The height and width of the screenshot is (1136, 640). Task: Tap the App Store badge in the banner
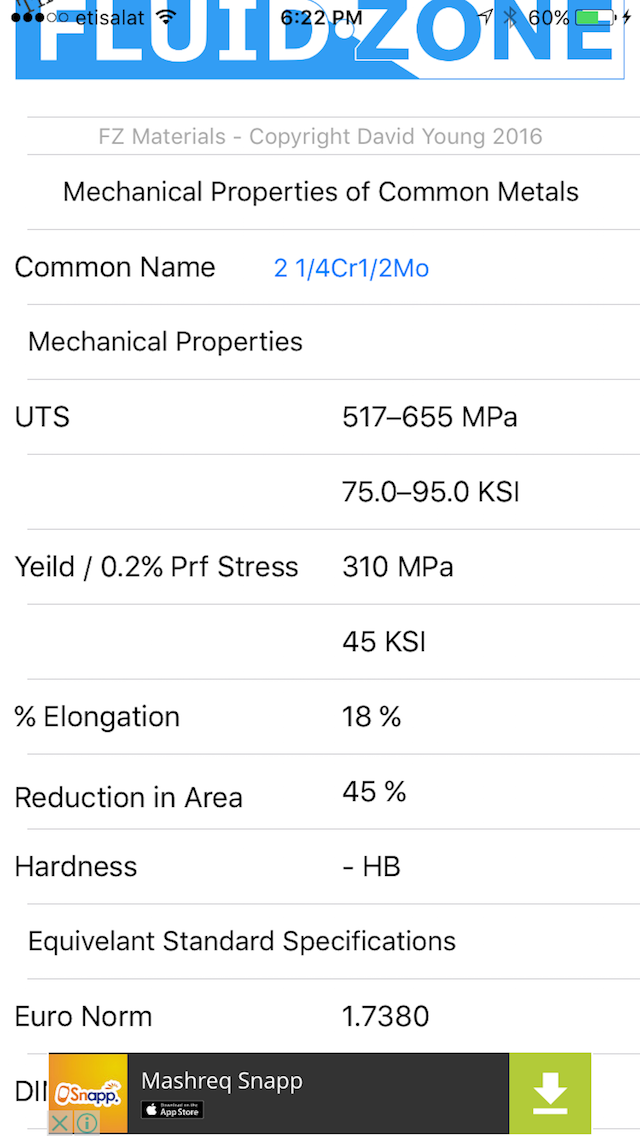tap(172, 1109)
